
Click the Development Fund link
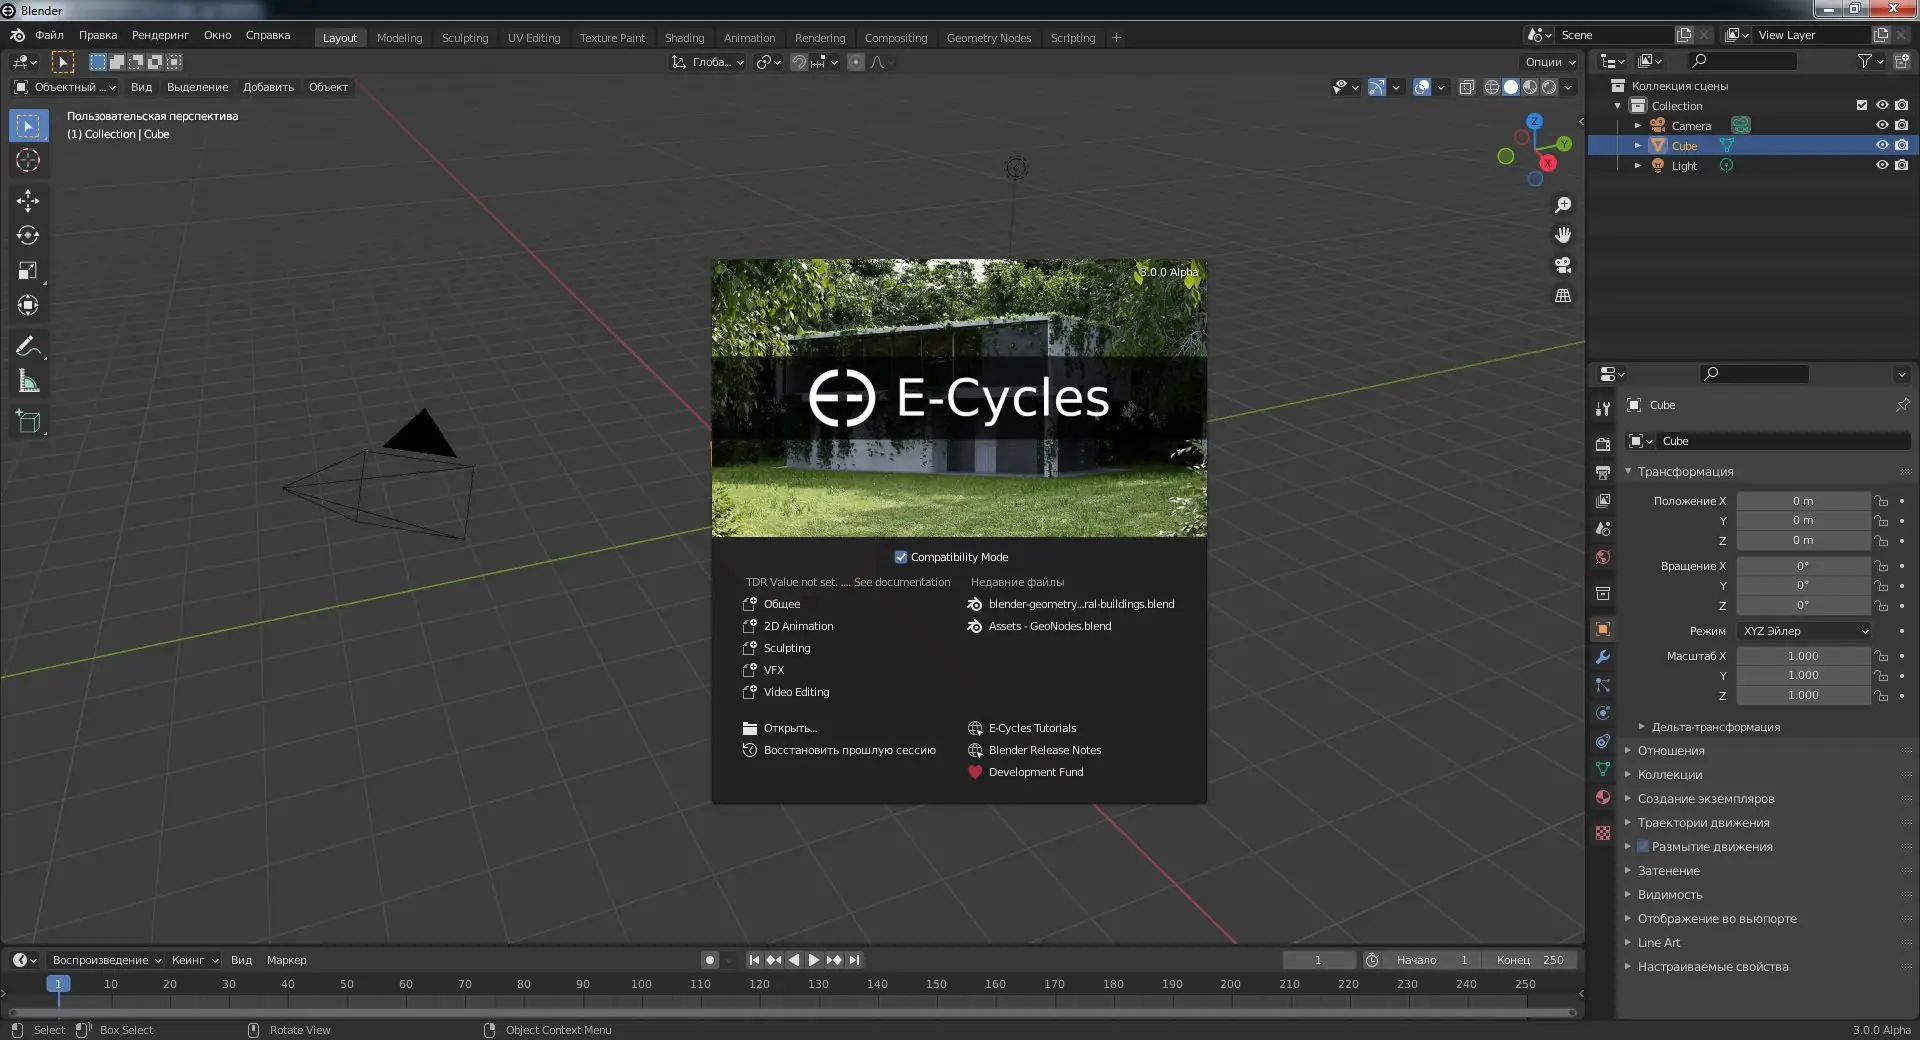(x=1035, y=772)
